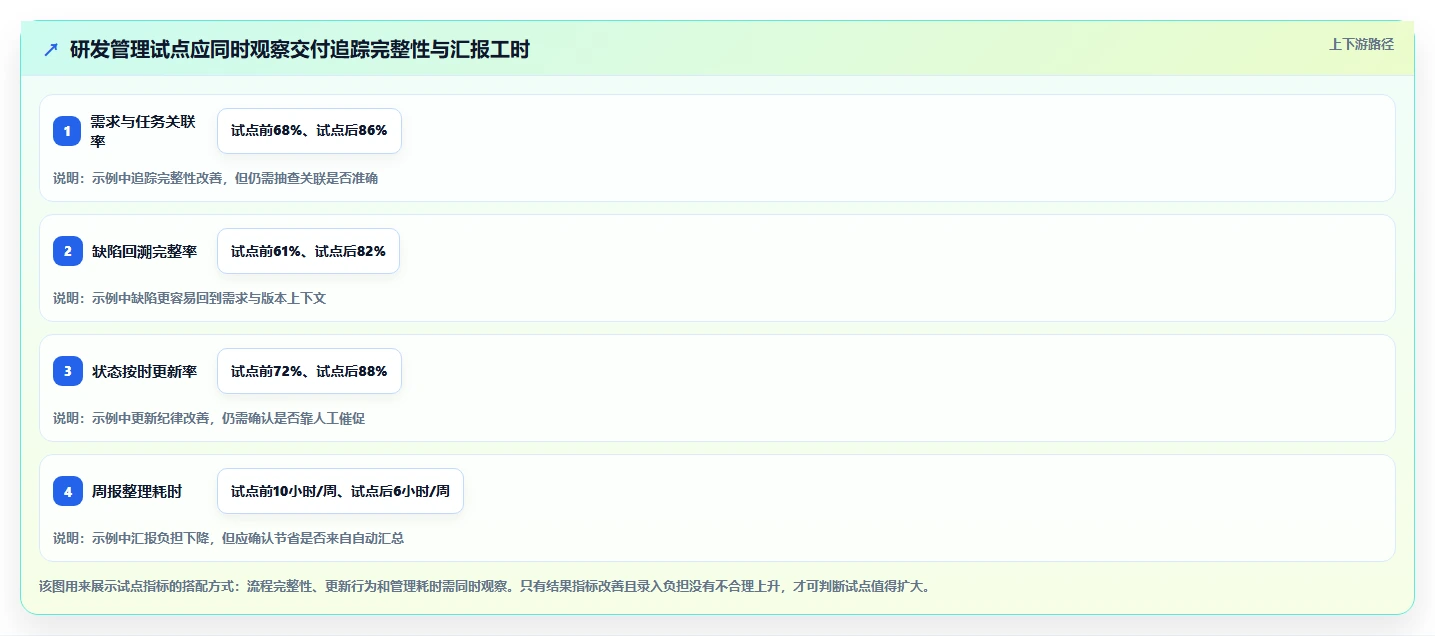Screen dimensions: 1435x636
Task: Click the 试点前10小时/周、试点后6小时/周 value box
Action: point(340,491)
